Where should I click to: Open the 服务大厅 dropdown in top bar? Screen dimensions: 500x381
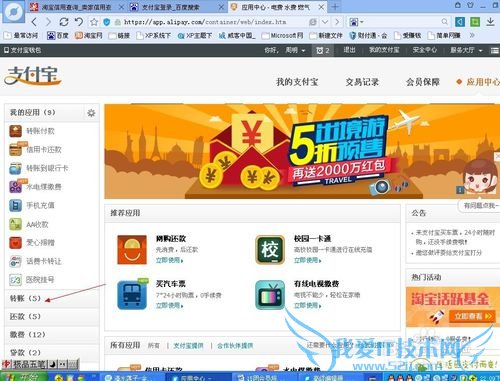tap(466, 50)
